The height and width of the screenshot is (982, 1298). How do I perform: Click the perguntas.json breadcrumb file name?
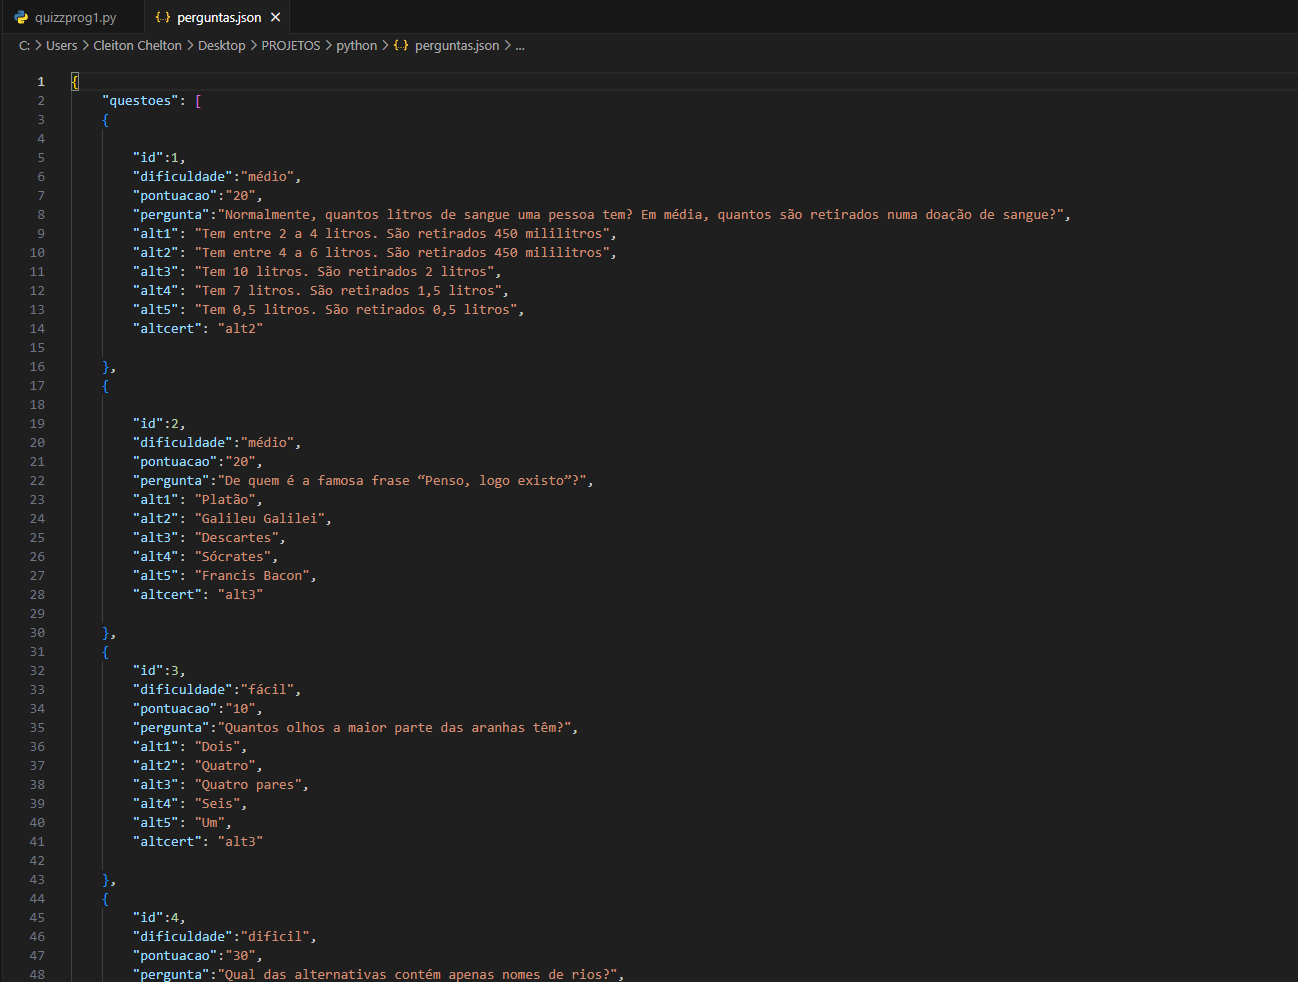457,46
